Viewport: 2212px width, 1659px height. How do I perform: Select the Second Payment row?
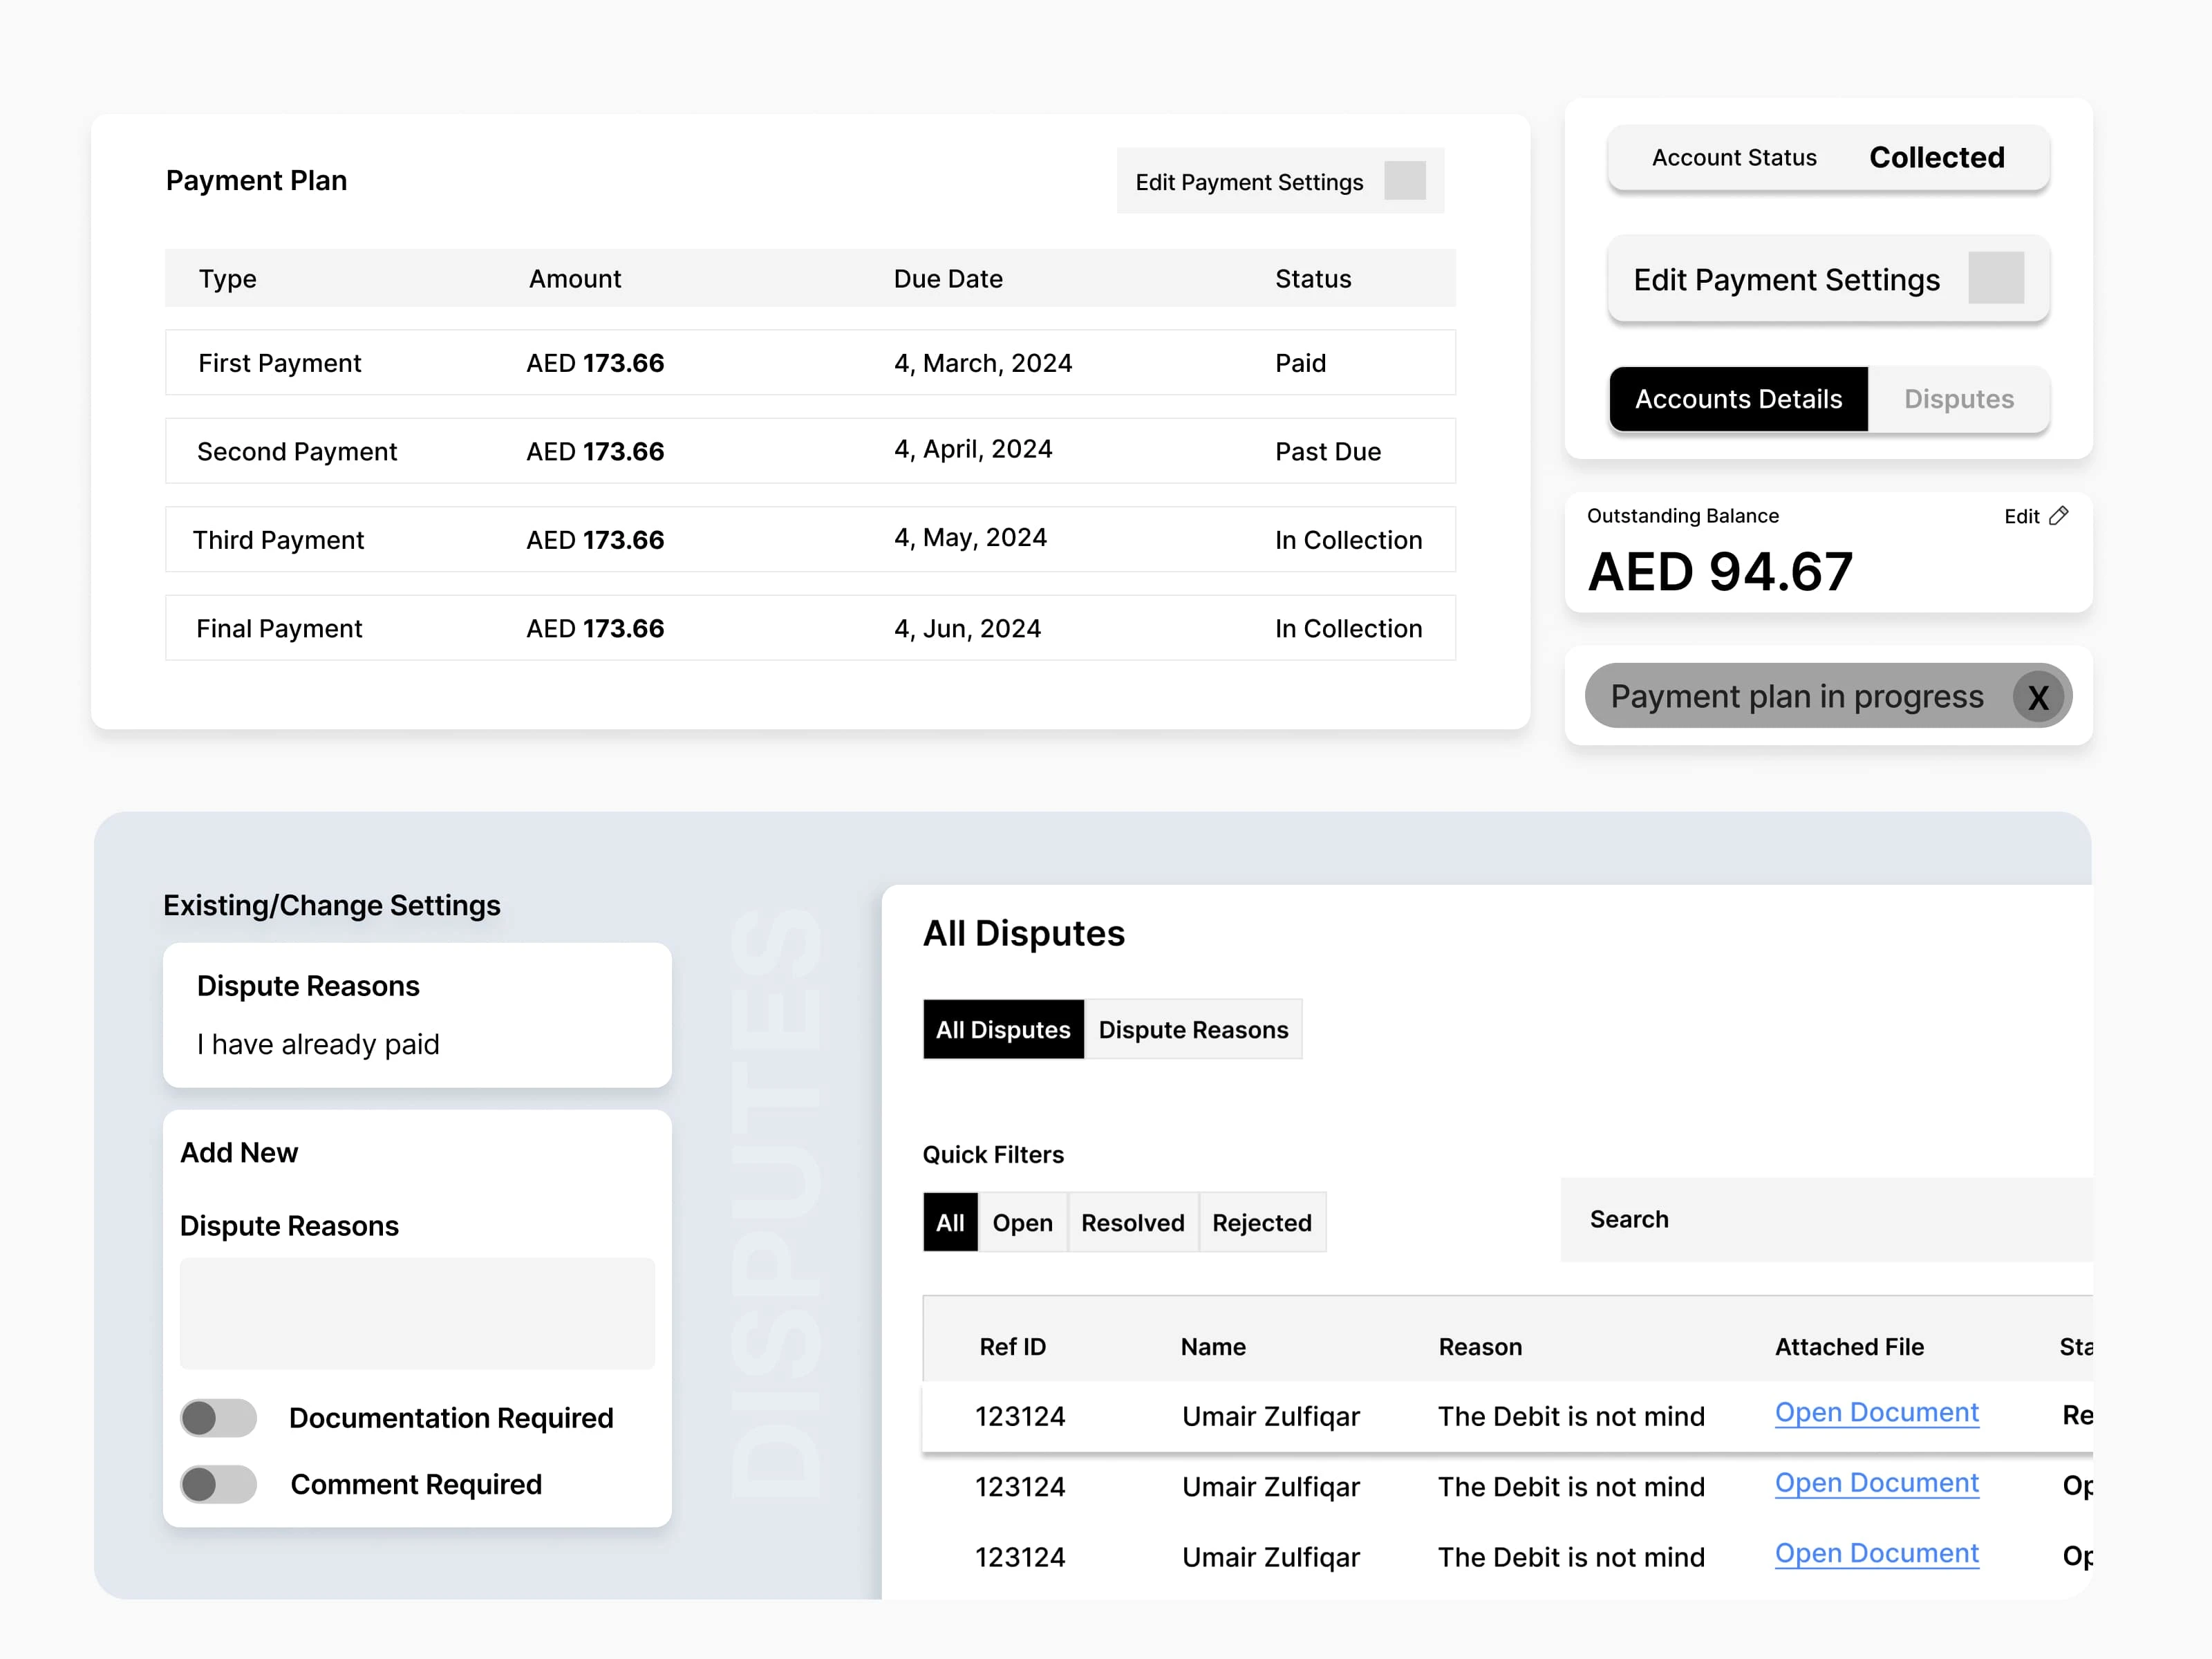click(x=810, y=451)
